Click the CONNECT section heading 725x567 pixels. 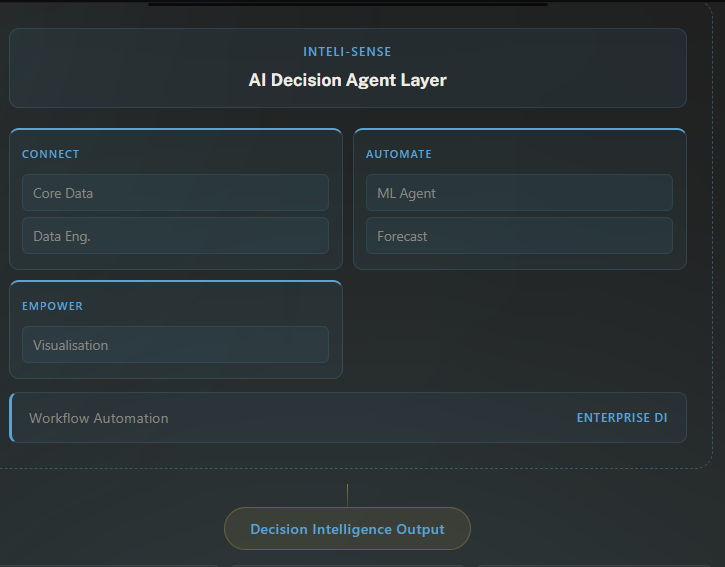51,154
